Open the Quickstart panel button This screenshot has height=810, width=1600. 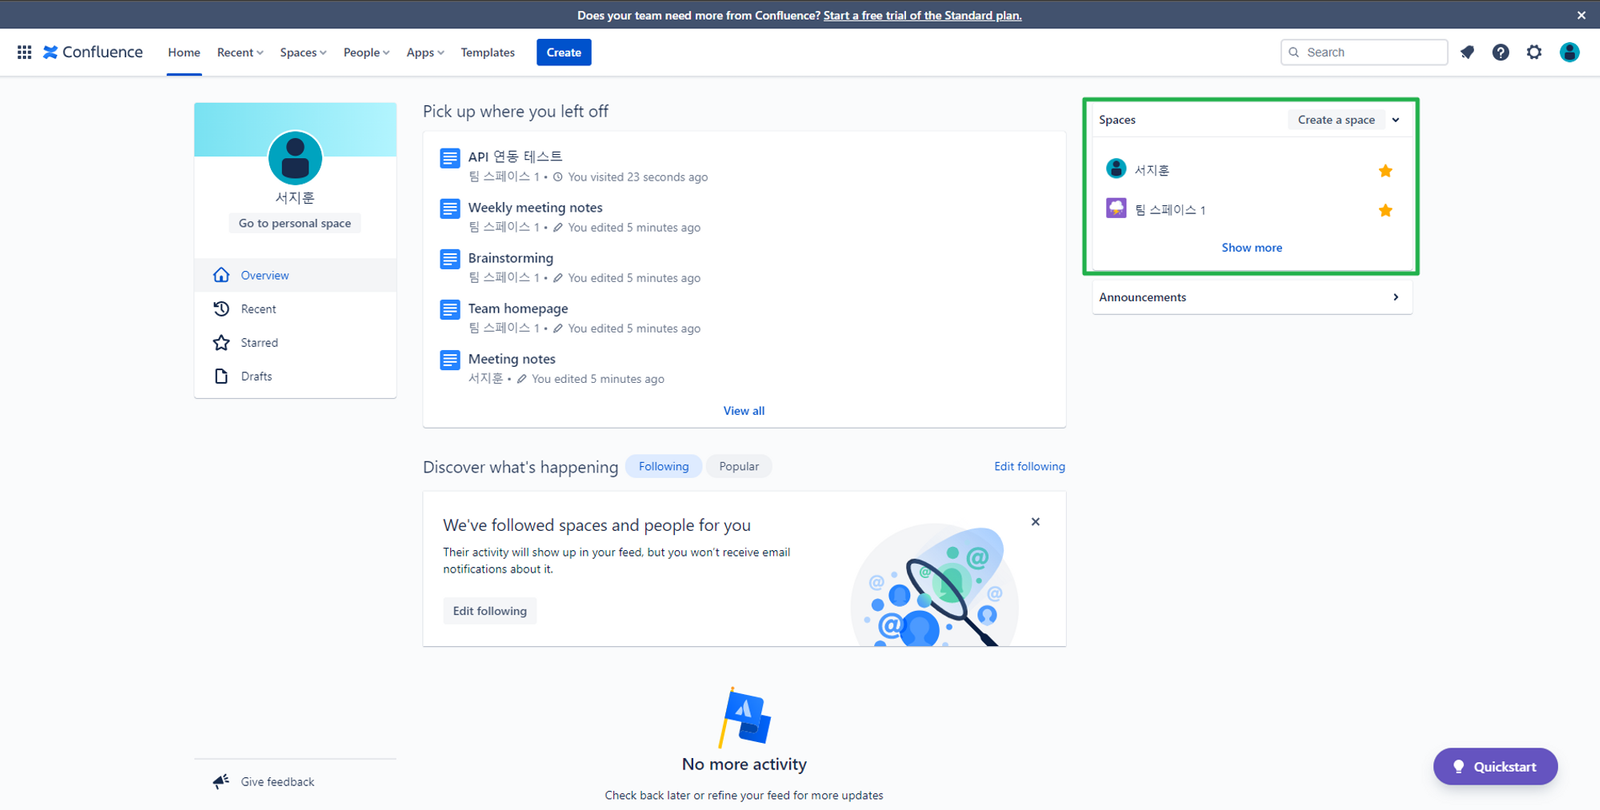pos(1495,767)
